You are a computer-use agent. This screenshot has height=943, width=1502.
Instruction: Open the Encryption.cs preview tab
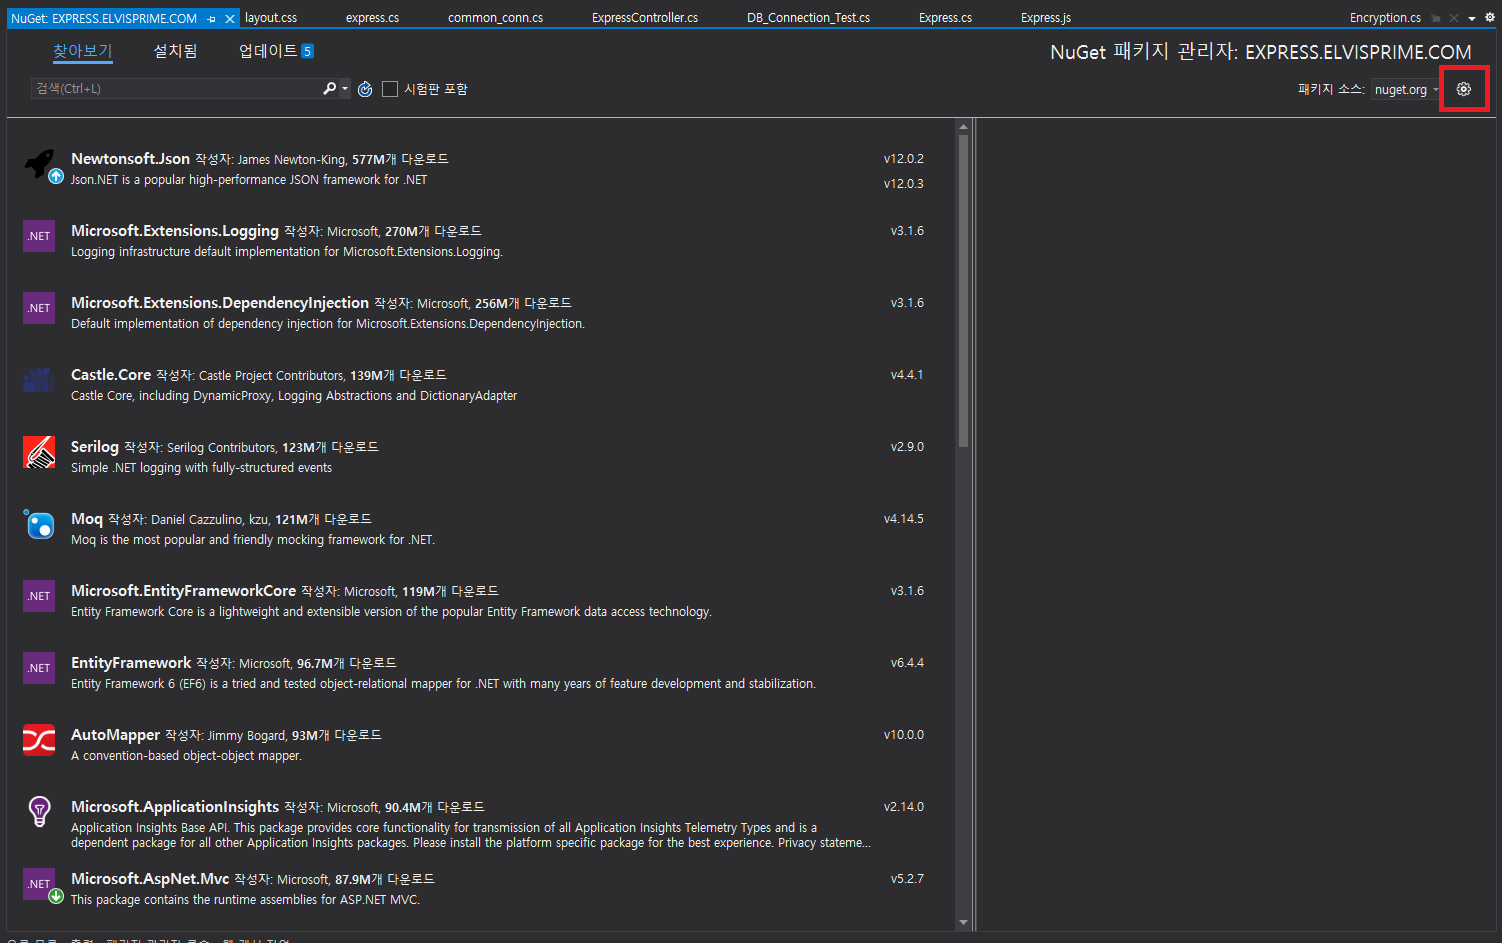1385,18
